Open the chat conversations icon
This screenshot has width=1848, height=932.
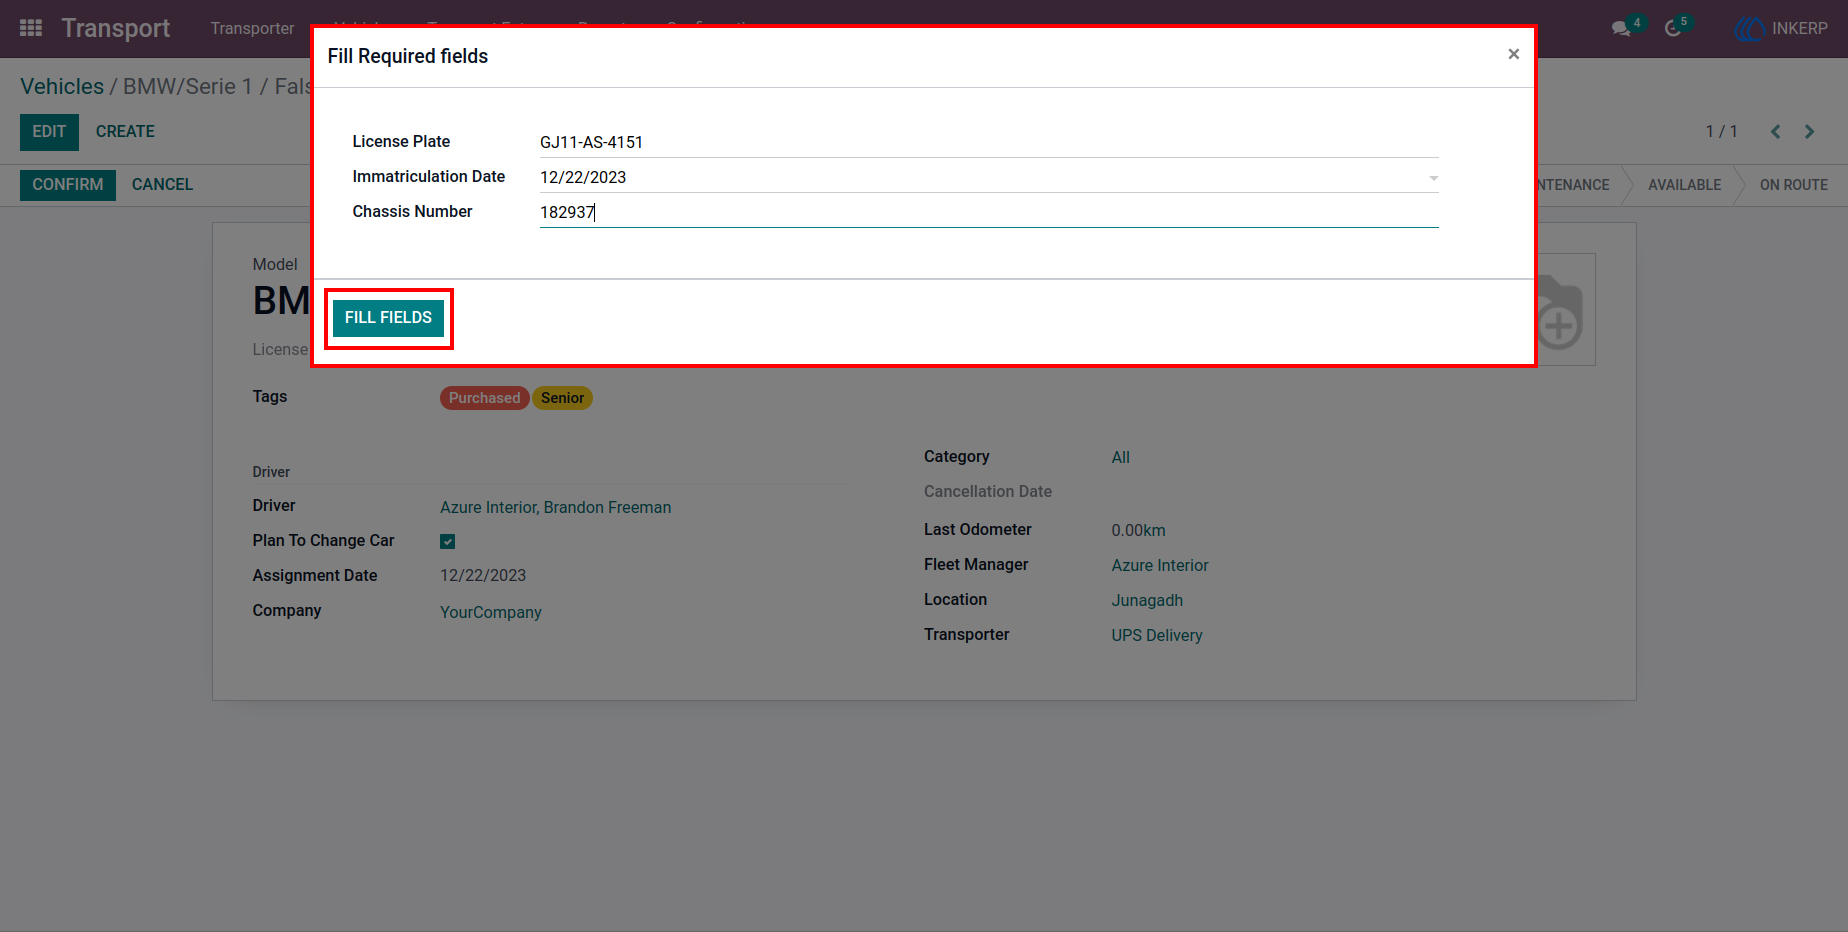[x=1621, y=29]
